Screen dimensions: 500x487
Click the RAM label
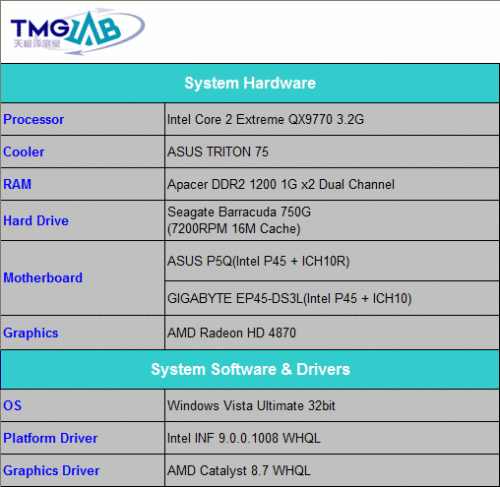17,184
